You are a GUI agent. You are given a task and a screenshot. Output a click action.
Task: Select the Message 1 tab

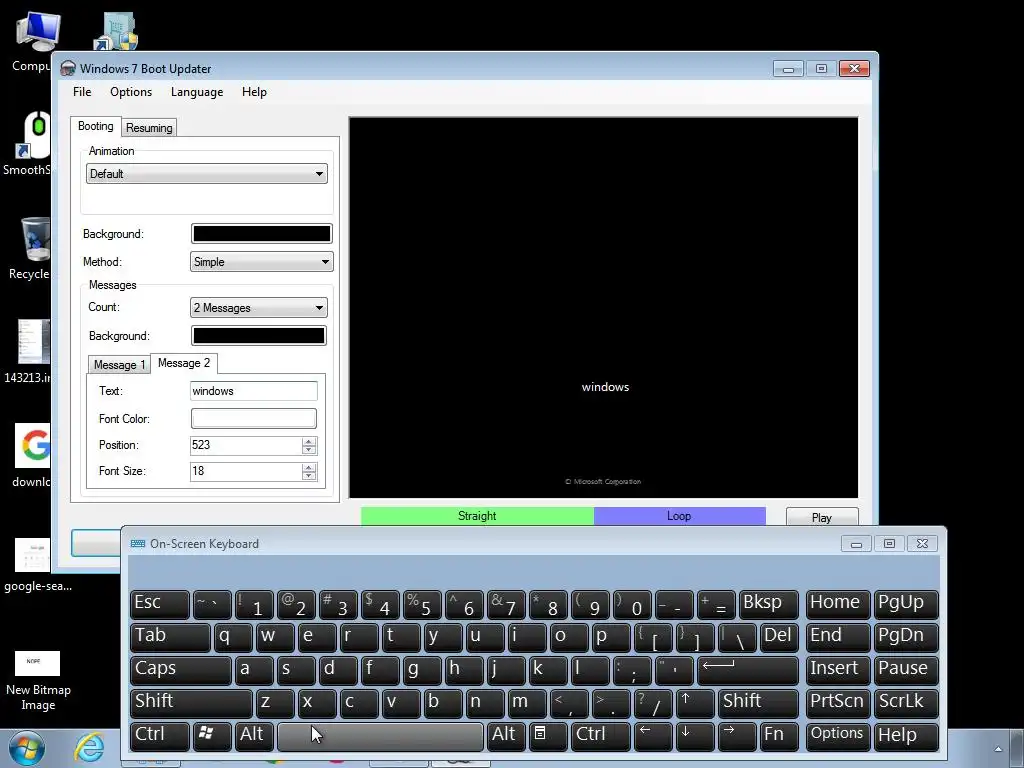tap(119, 364)
